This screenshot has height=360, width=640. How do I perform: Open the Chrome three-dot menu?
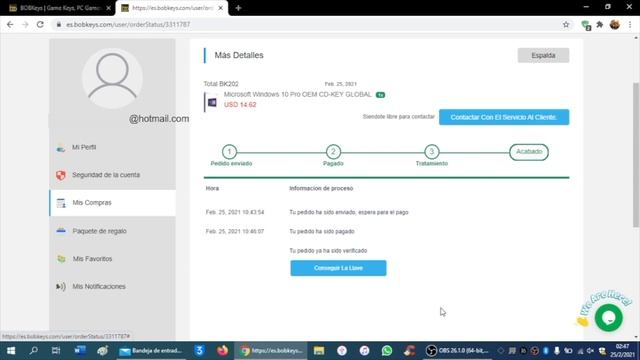click(630, 24)
